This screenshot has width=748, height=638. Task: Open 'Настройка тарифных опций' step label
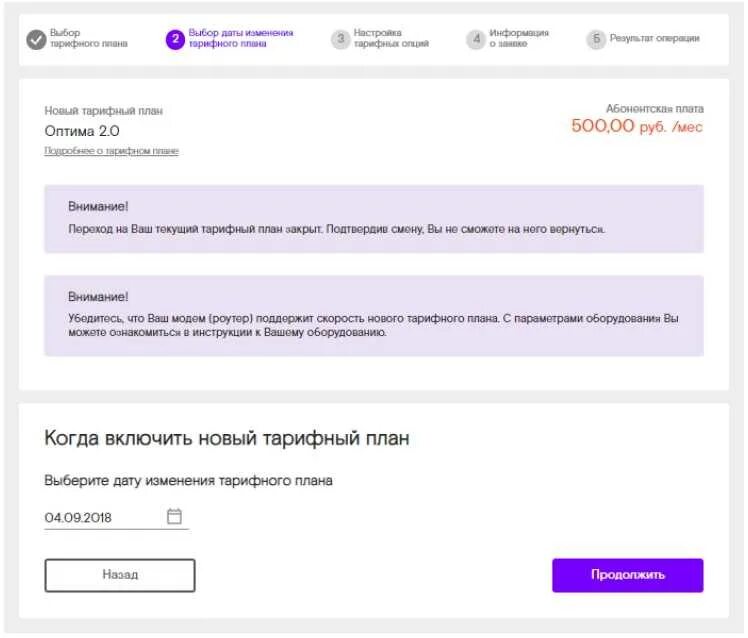tap(391, 38)
